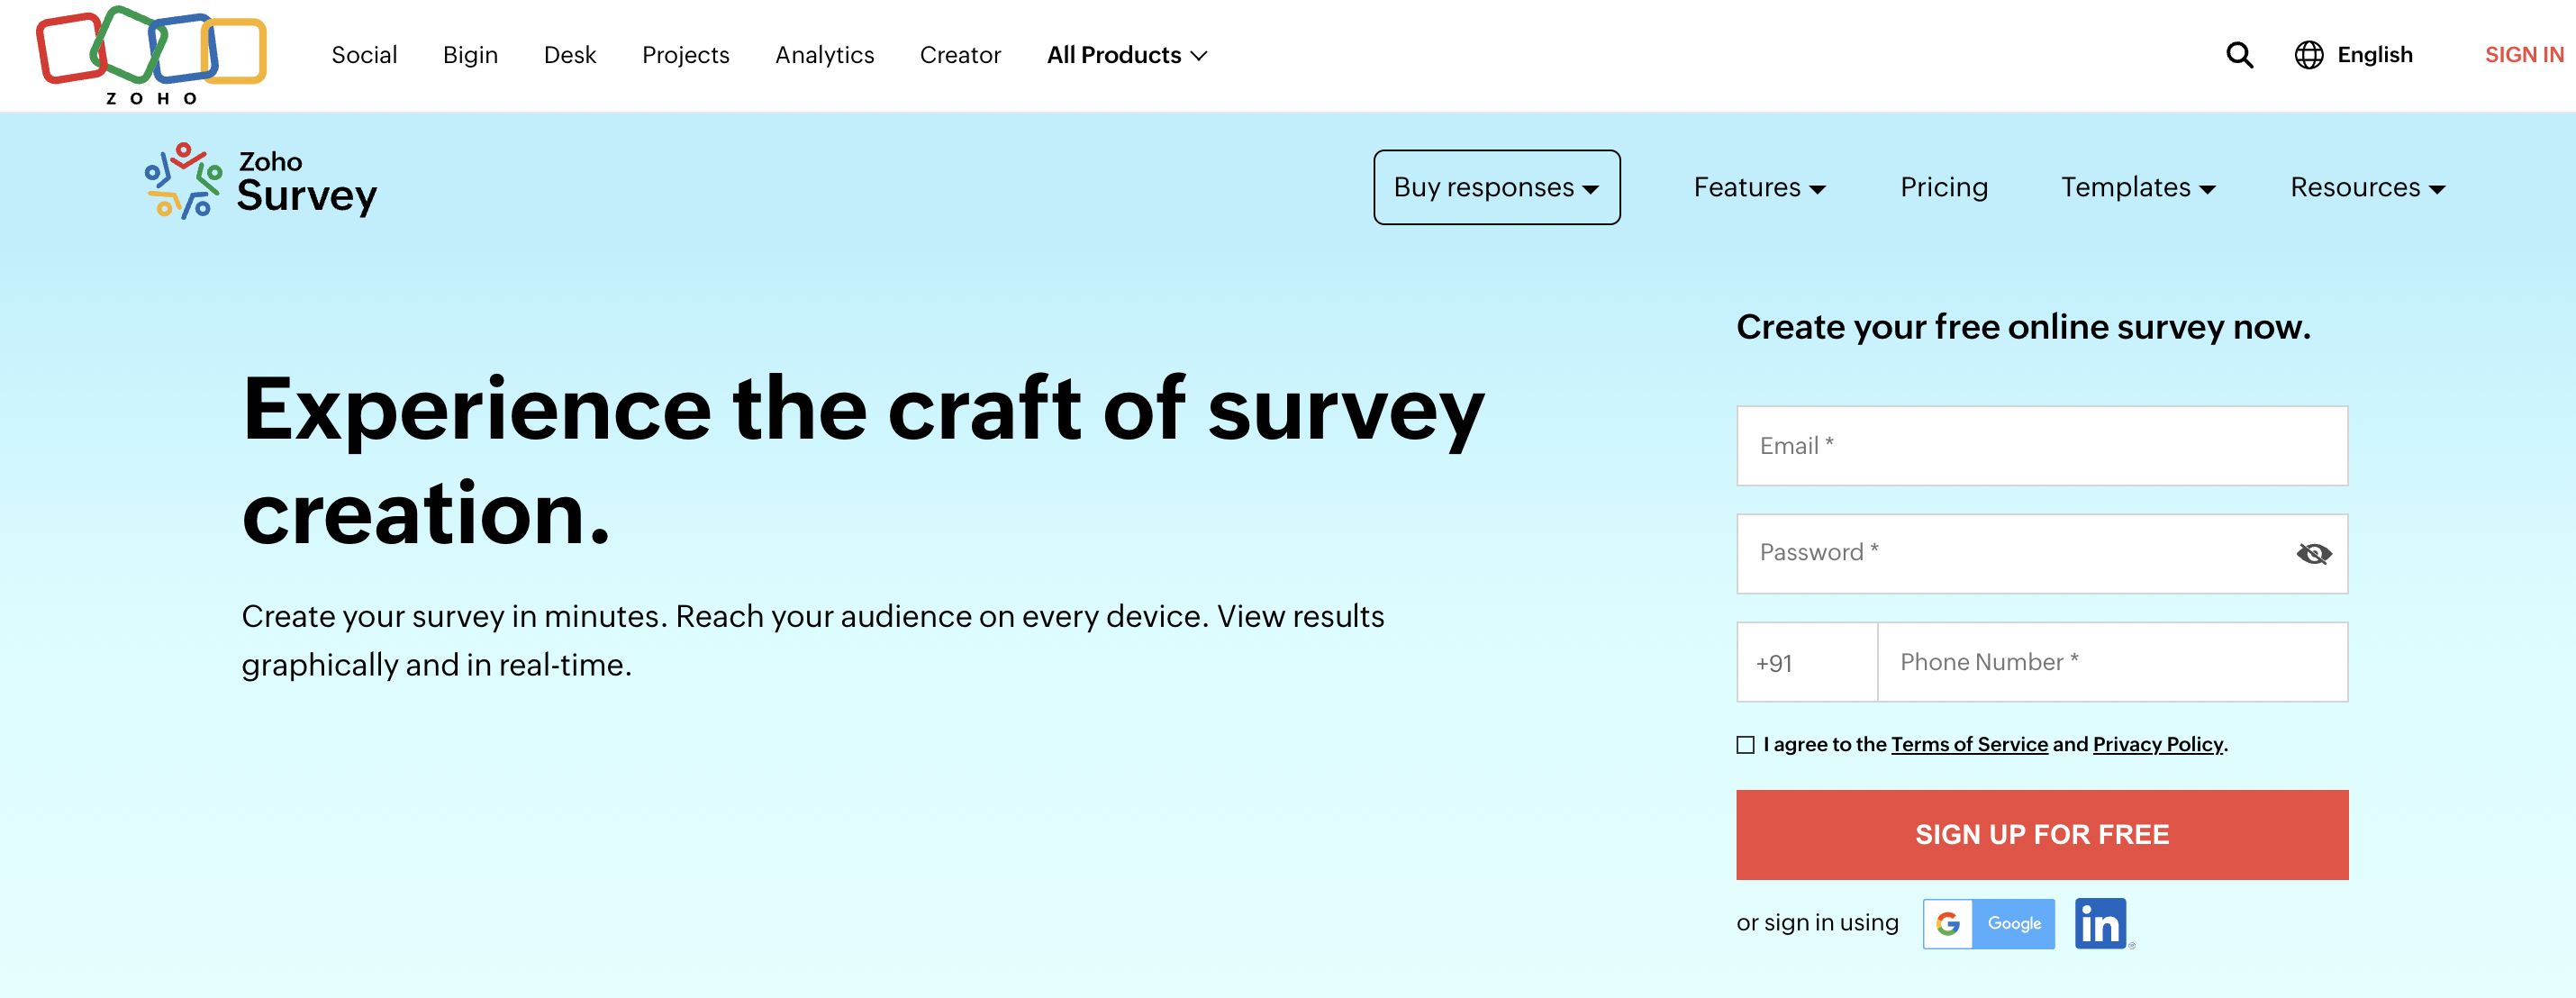Expand the All Products dropdown

tap(1126, 55)
